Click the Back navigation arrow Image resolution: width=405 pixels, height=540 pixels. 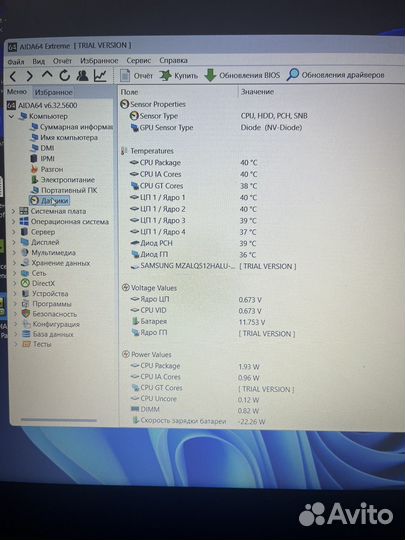13,76
